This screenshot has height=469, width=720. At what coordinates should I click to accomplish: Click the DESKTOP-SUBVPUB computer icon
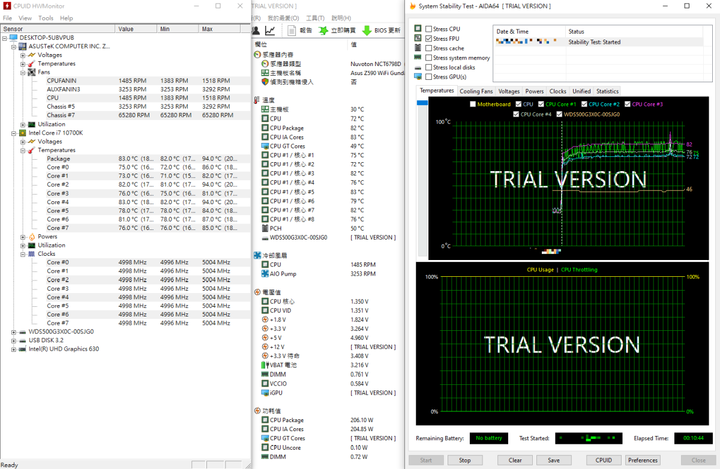click(13, 38)
